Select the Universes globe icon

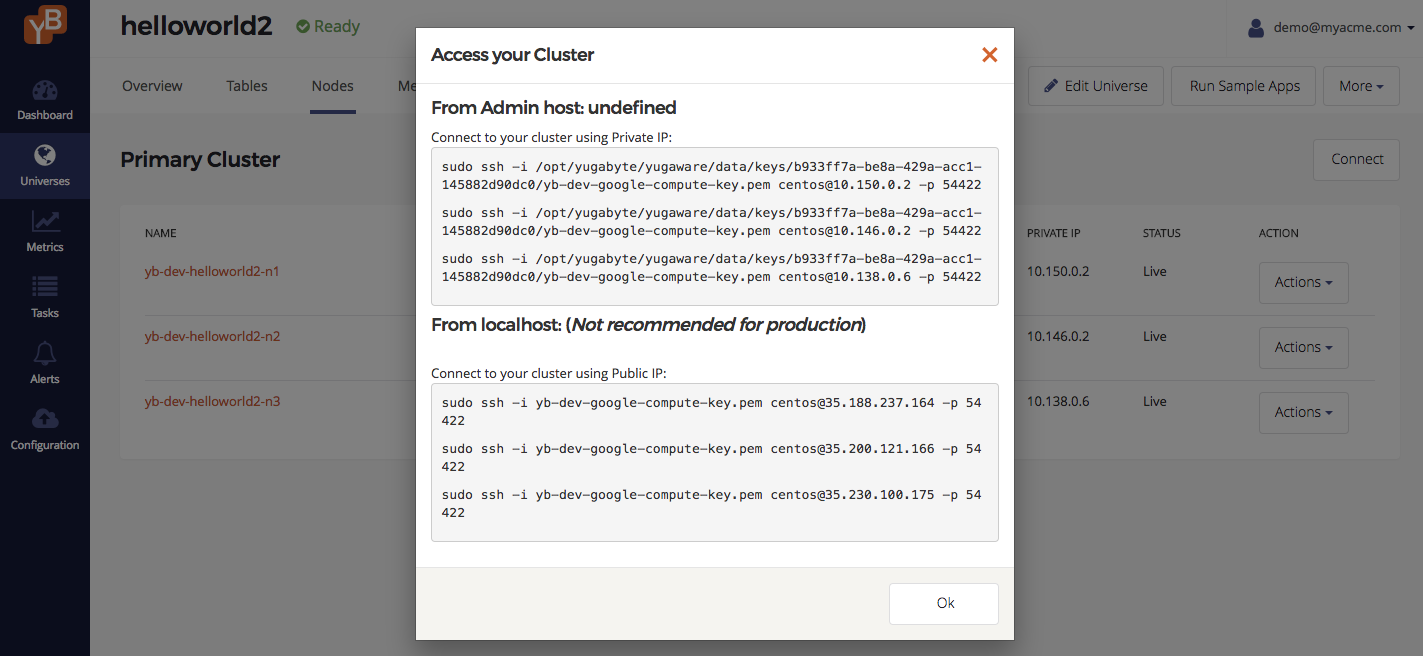45,155
